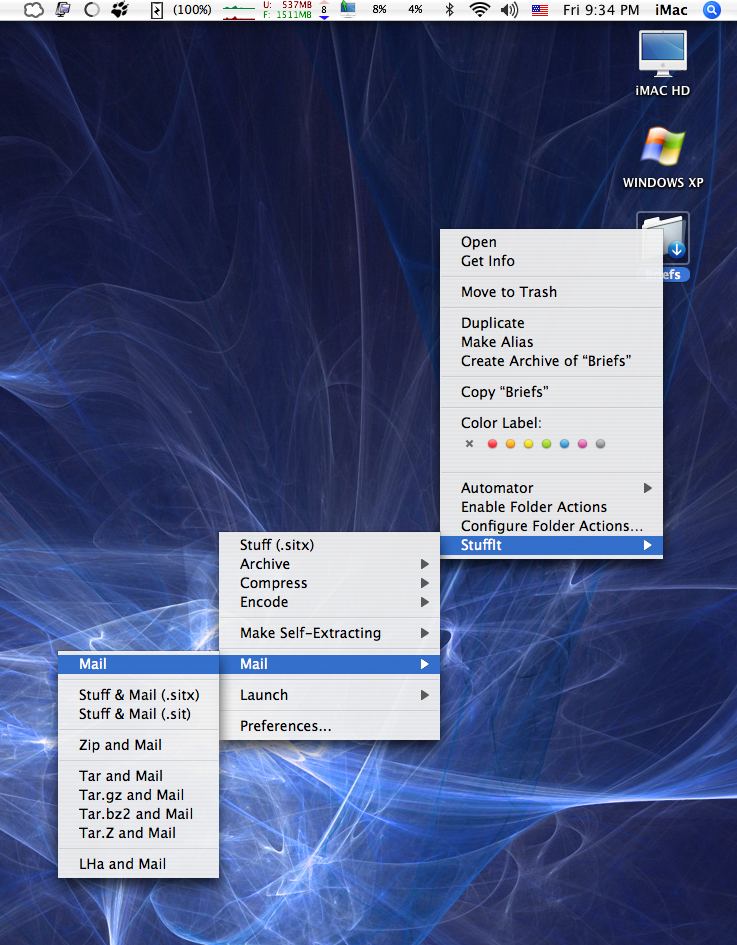737x945 pixels.
Task: Click the clock showing Fri 9:34 PM
Action: coord(601,10)
